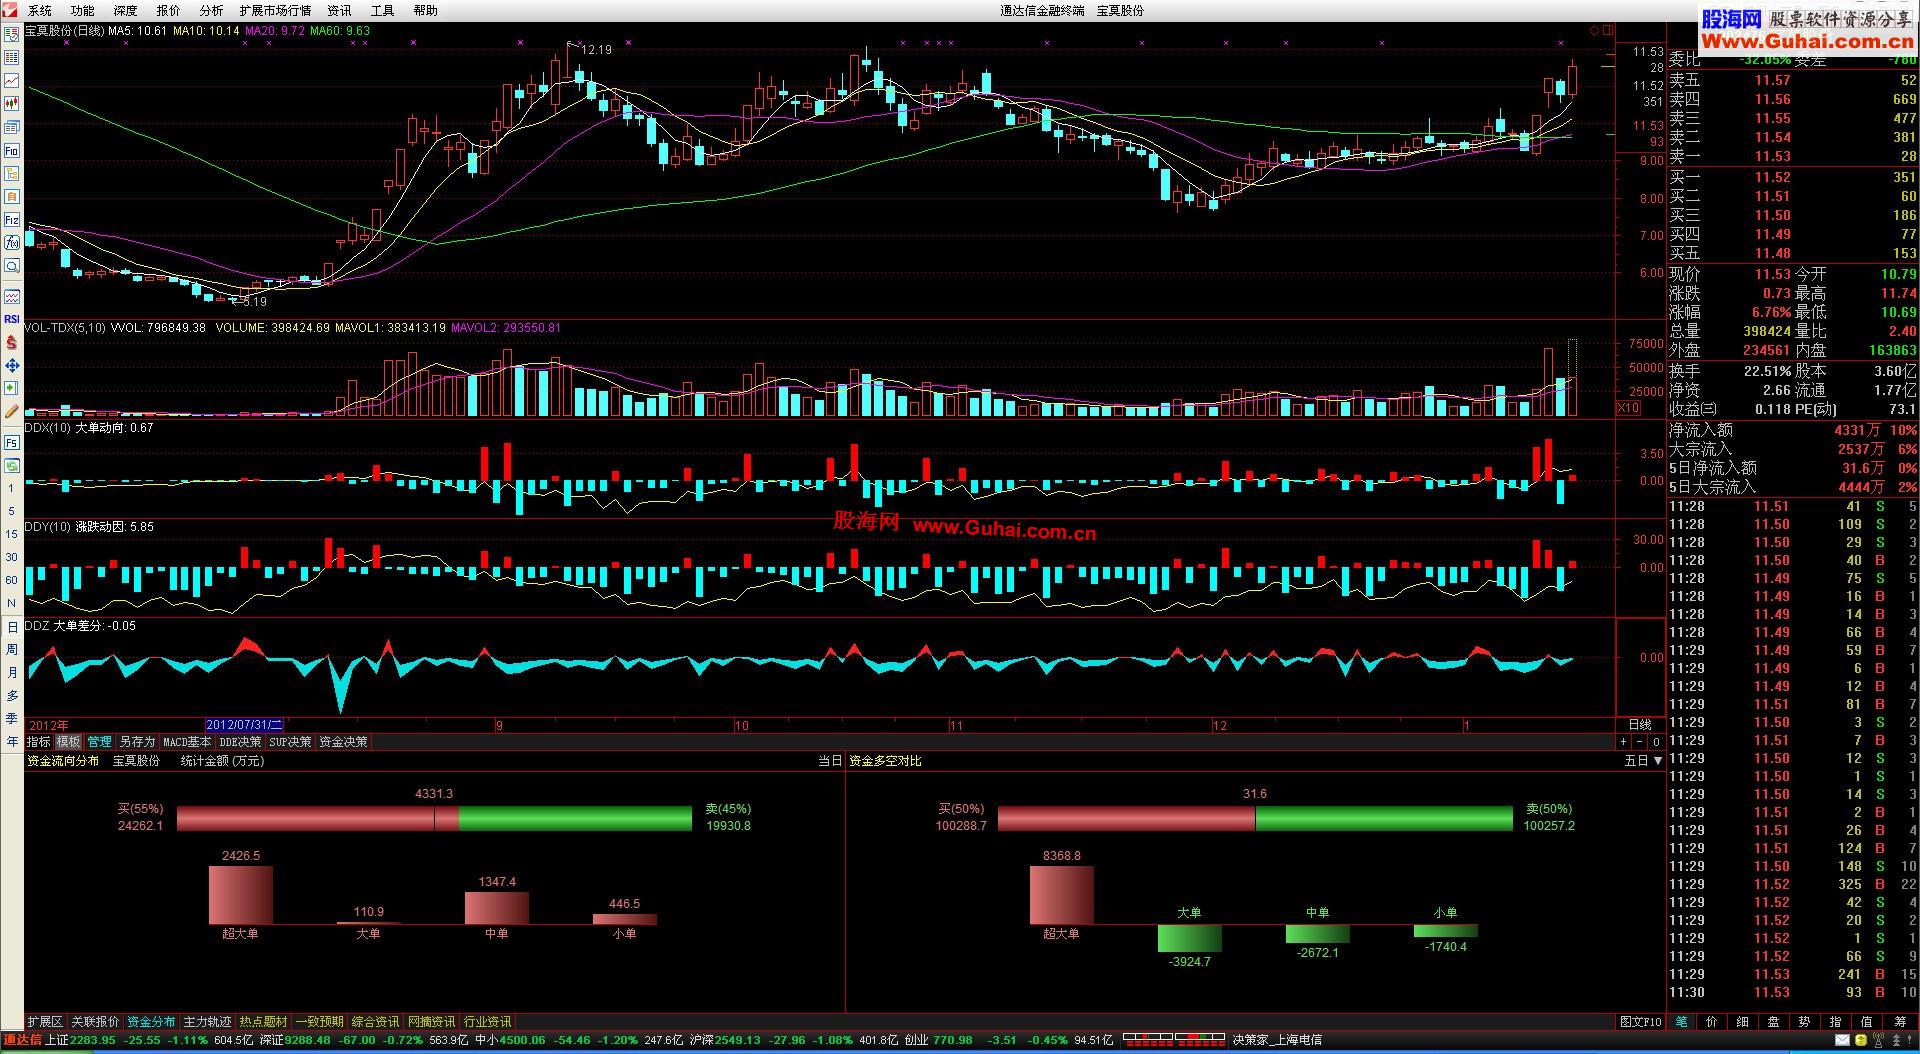Open the F12 trading icon in the sidebar
Screen dimensions: 1920x1054
click(x=12, y=219)
